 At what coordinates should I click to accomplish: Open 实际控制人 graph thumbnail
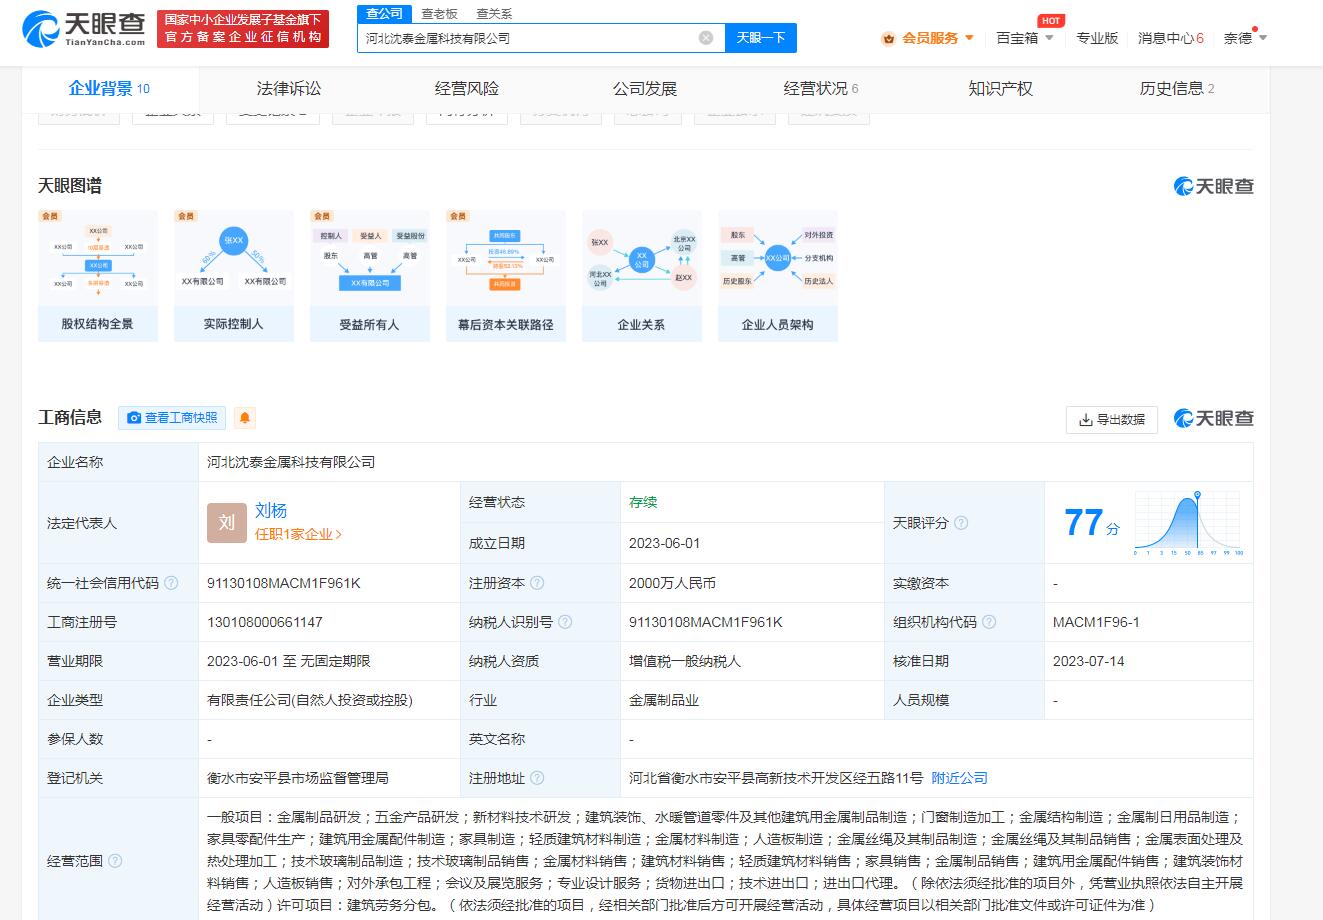coord(234,275)
